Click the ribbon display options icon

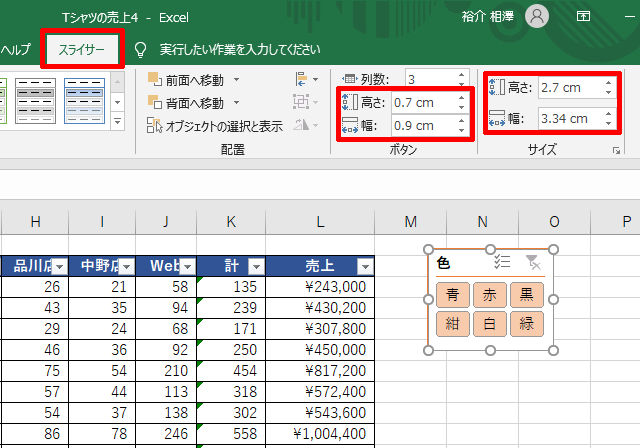coord(583,16)
